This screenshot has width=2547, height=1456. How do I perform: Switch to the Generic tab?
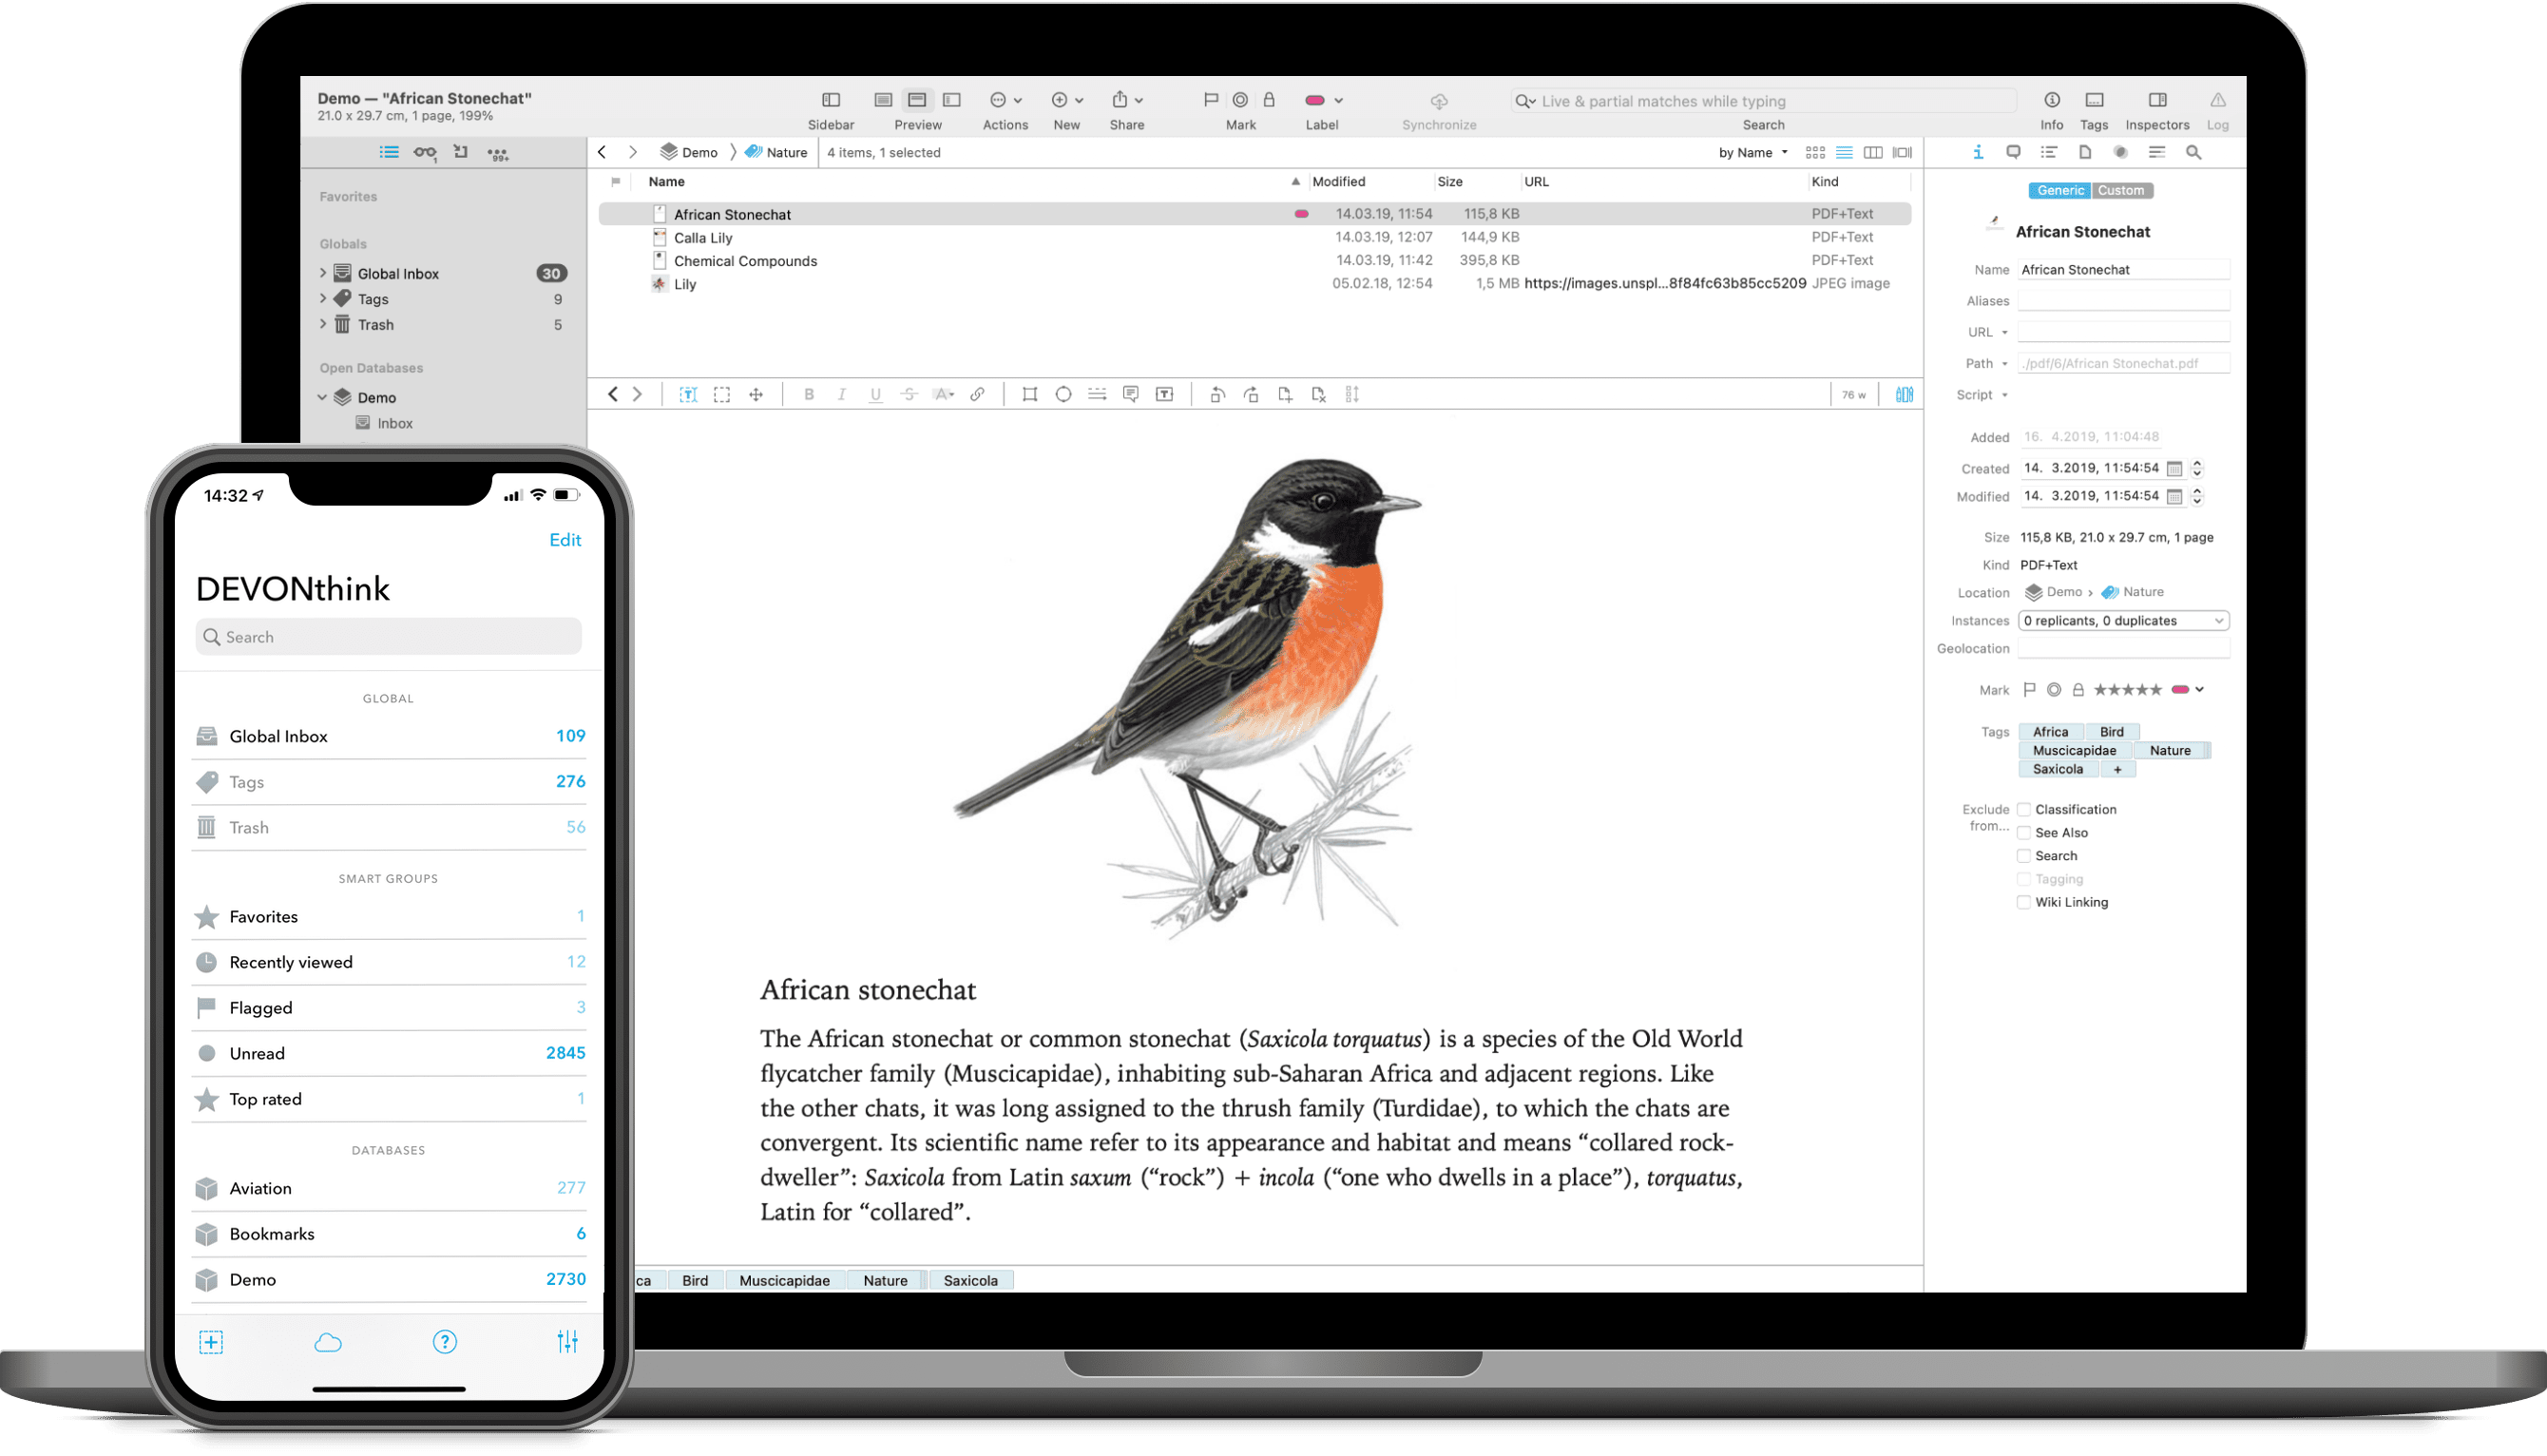tap(2059, 190)
